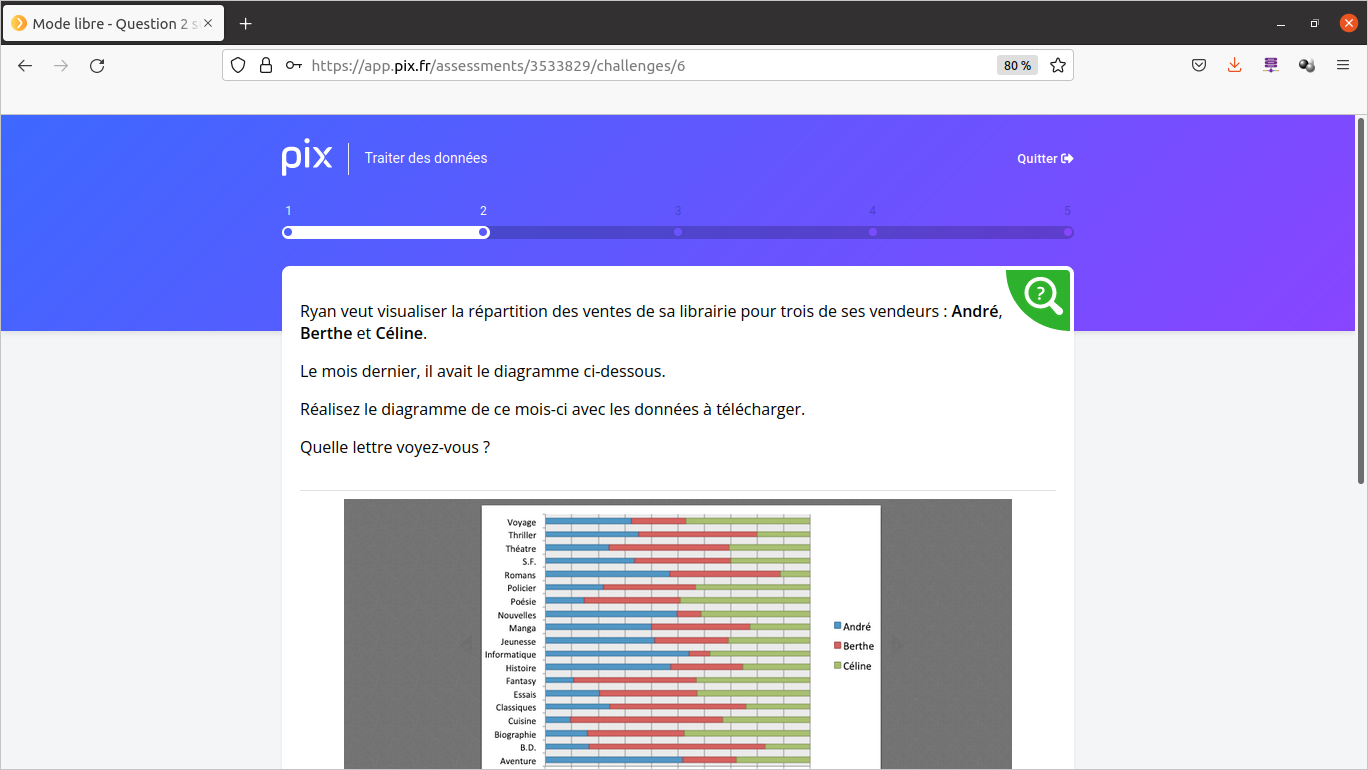Screen dimensions: 1368x770
Task: Reload the current page
Action: [97, 66]
